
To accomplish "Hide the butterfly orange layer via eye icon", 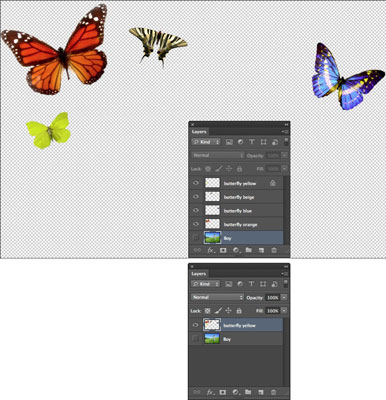I will pyautogui.click(x=196, y=224).
